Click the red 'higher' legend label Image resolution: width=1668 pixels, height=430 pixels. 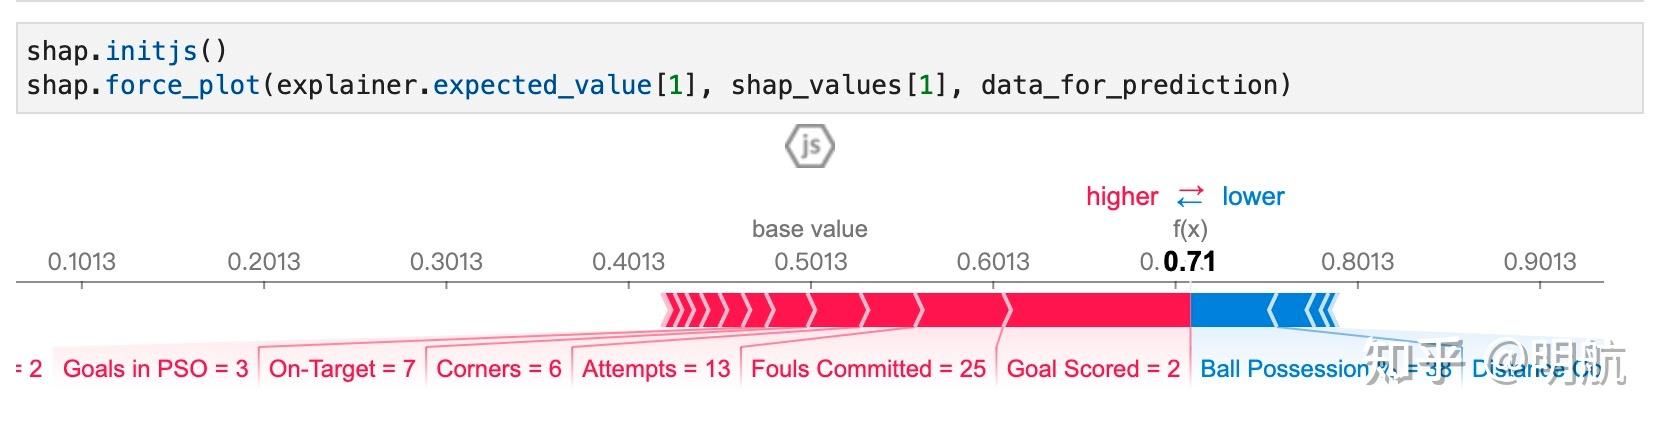pos(1122,196)
